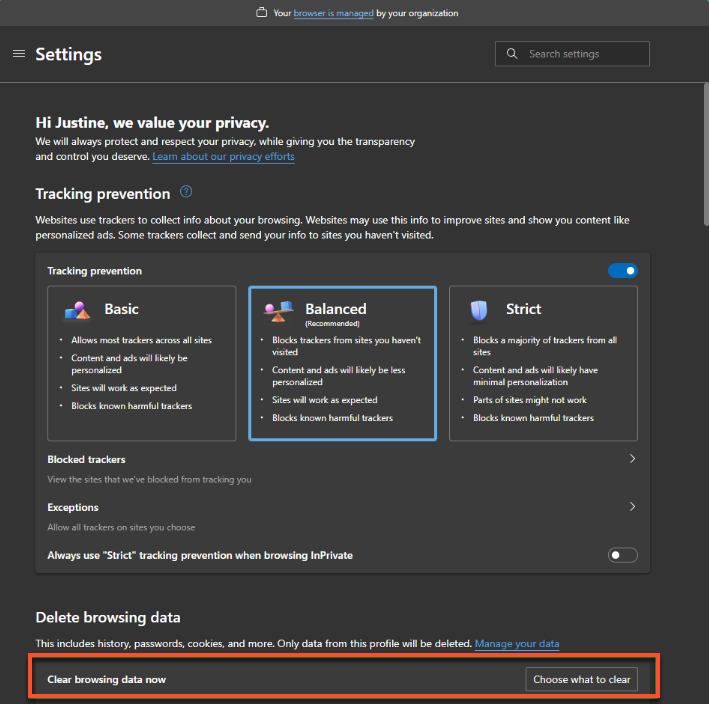Turn off the Tracking prevention toggle

(x=623, y=271)
